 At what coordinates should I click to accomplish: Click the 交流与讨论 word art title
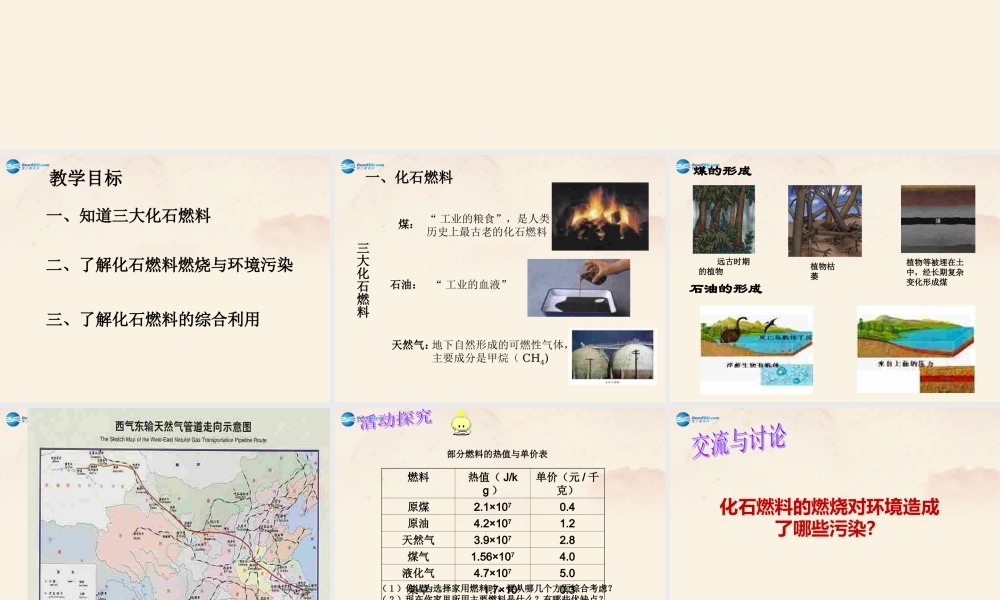pos(739,441)
